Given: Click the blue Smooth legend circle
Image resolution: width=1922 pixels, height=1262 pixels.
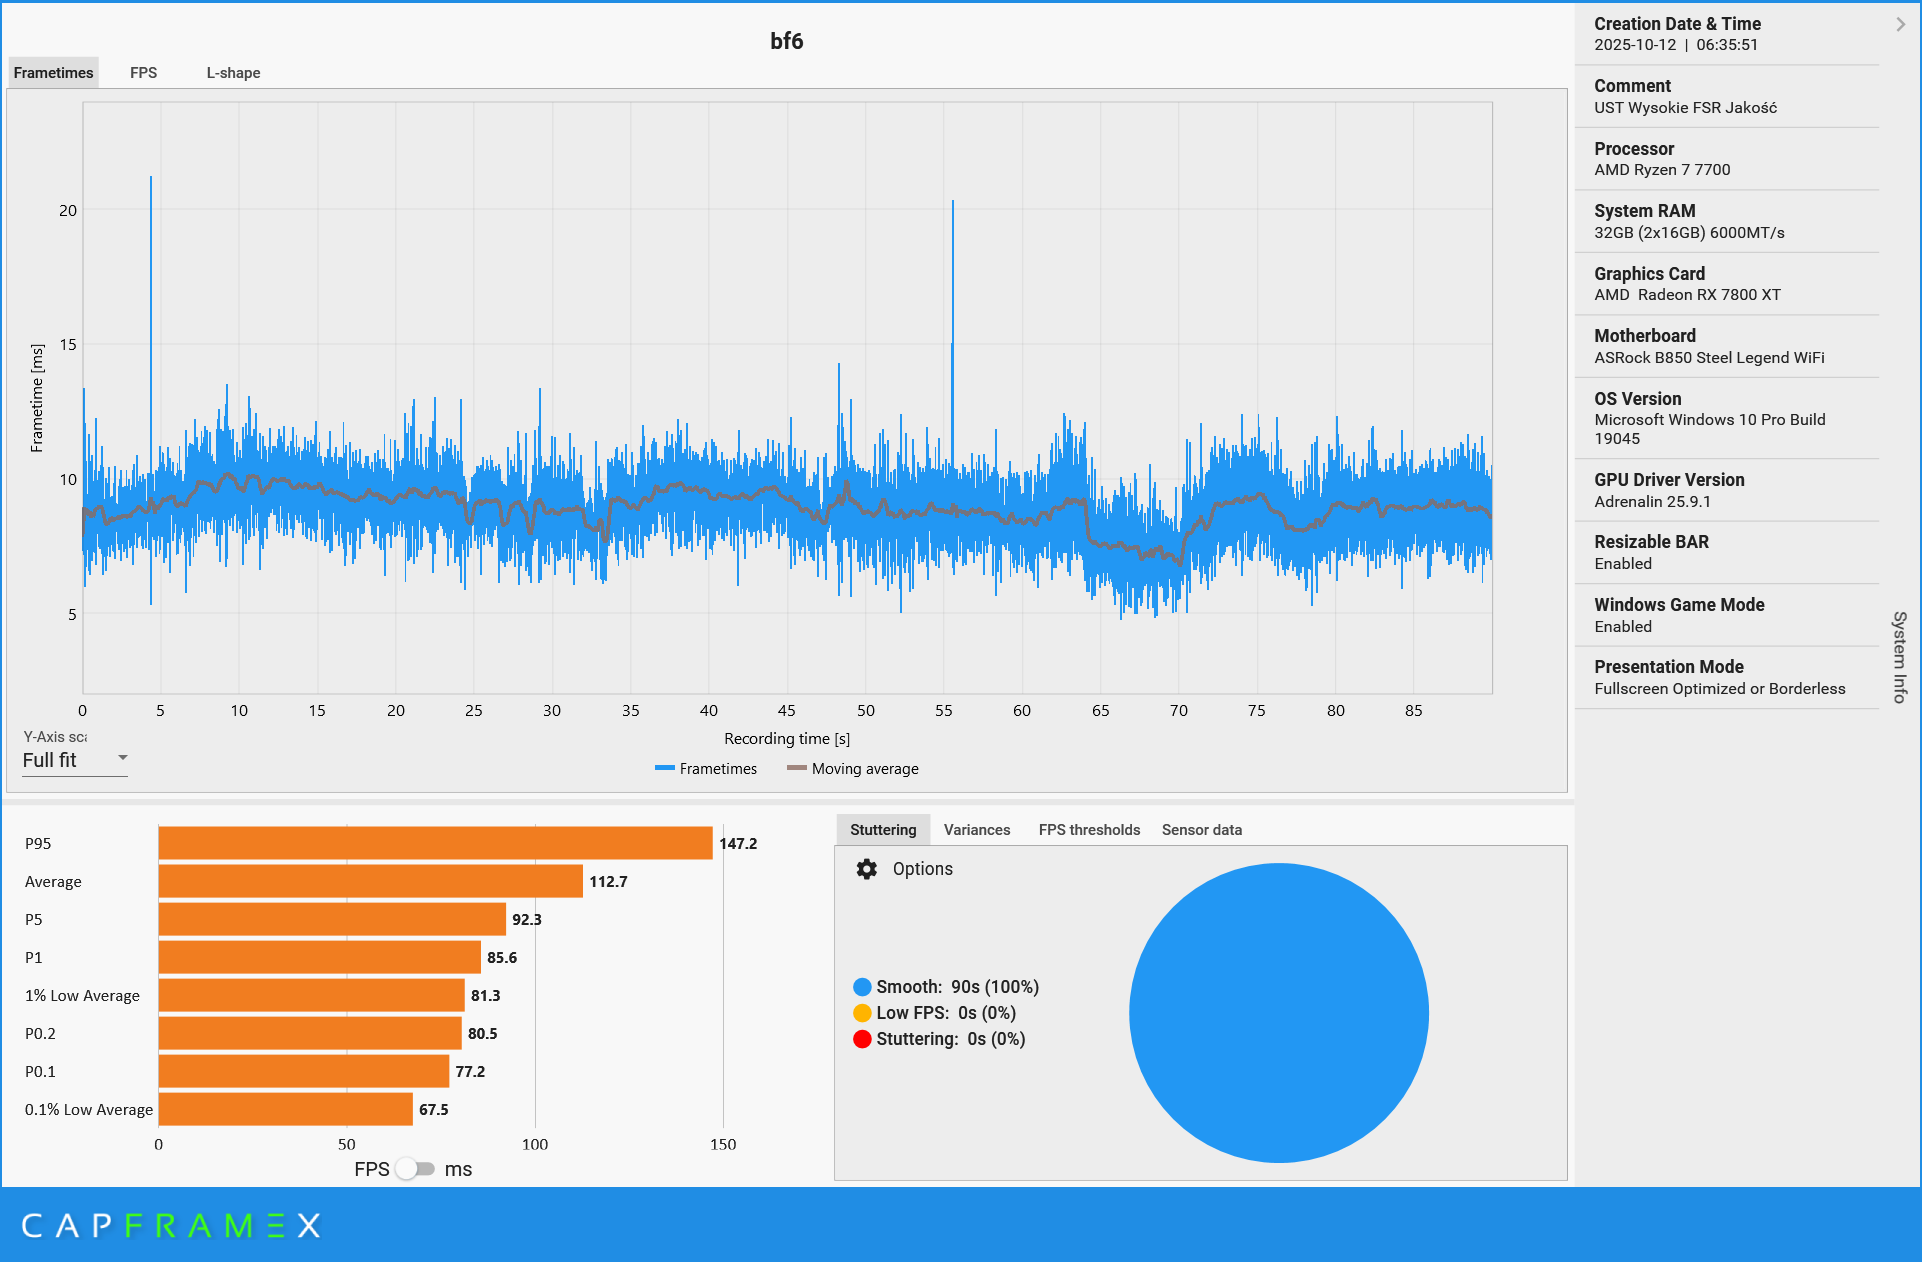Looking at the screenshot, I should click(x=862, y=987).
